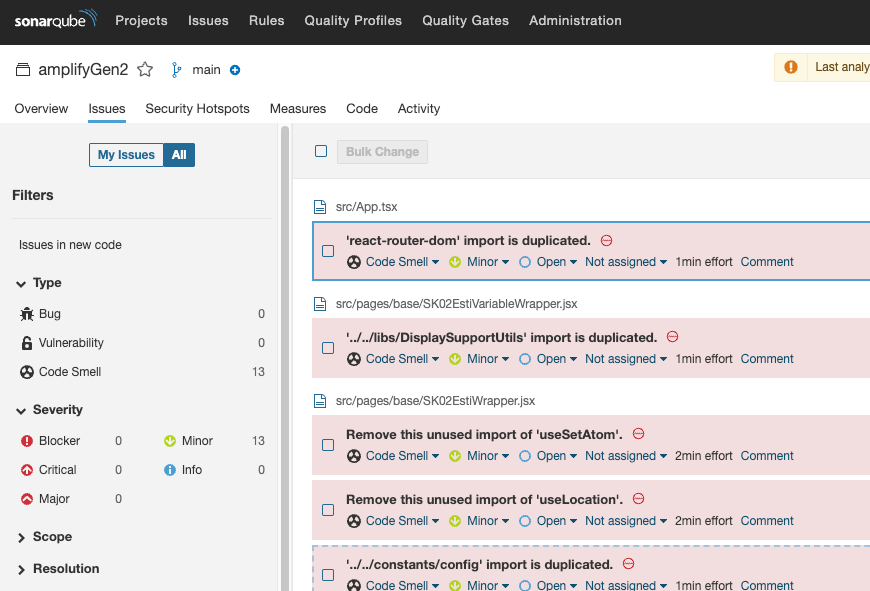The height and width of the screenshot is (591, 870).
Task: Open status Open dropdown on DisplaySupportUtils issue
Action: click(548, 359)
